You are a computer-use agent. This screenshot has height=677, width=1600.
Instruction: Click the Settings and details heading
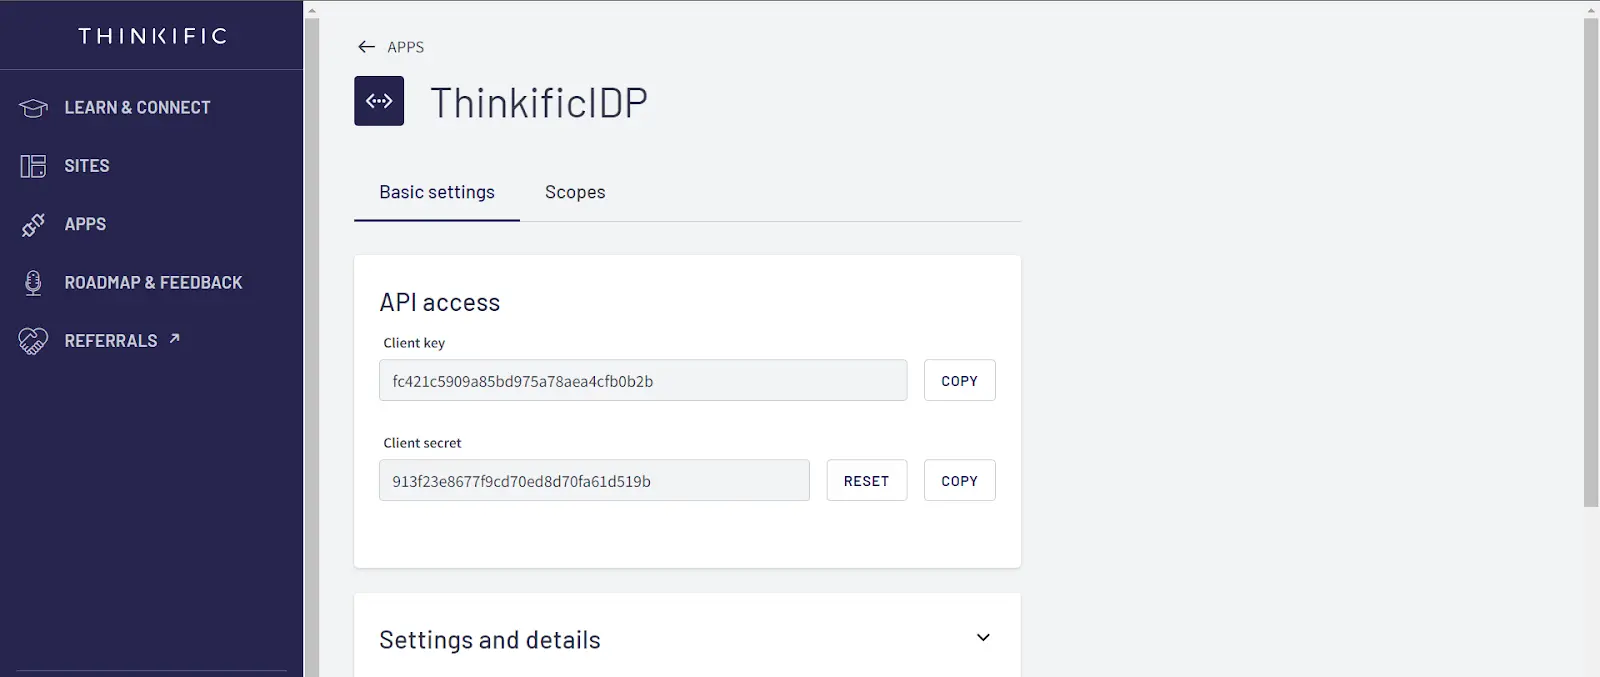(490, 640)
